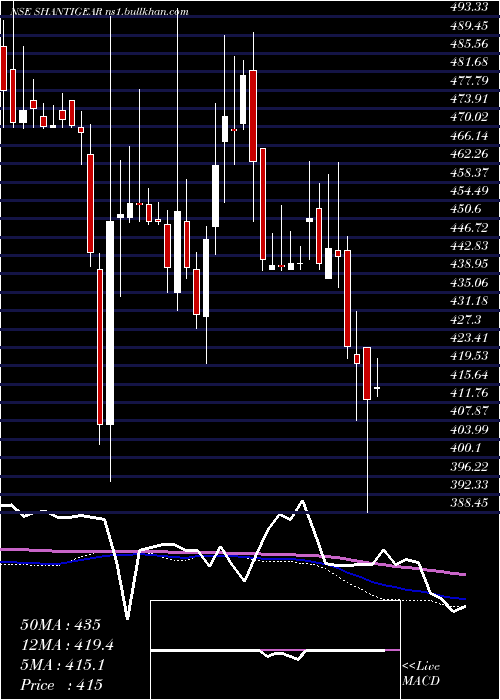Click the 411.76 price axis label
This screenshot has height=700, width=500.
point(468,392)
